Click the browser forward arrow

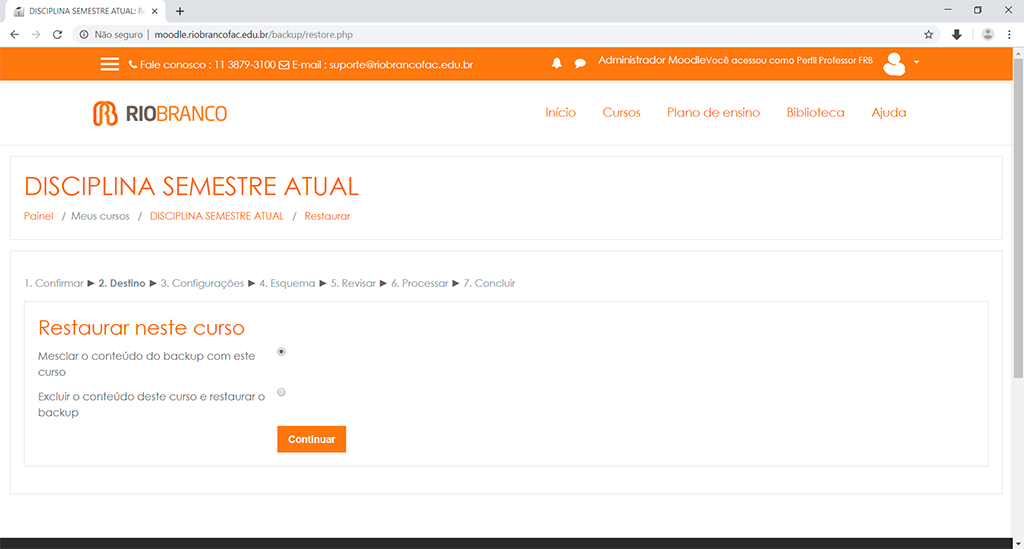(36, 35)
